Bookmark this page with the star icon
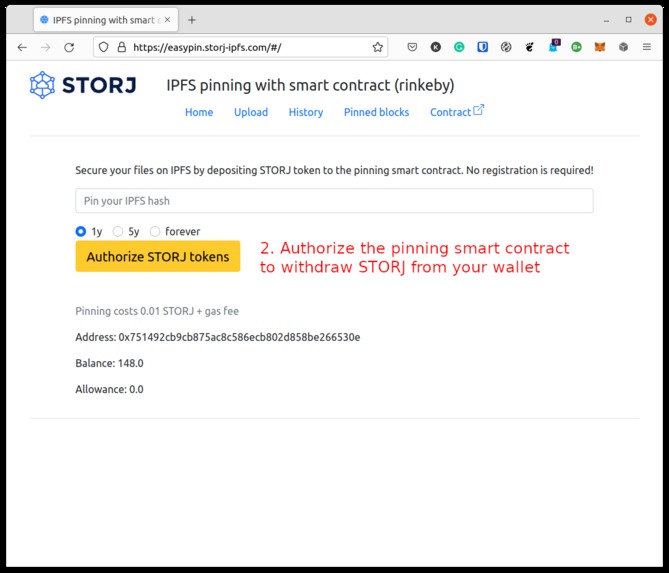Viewport: 669px width, 573px height. click(377, 47)
